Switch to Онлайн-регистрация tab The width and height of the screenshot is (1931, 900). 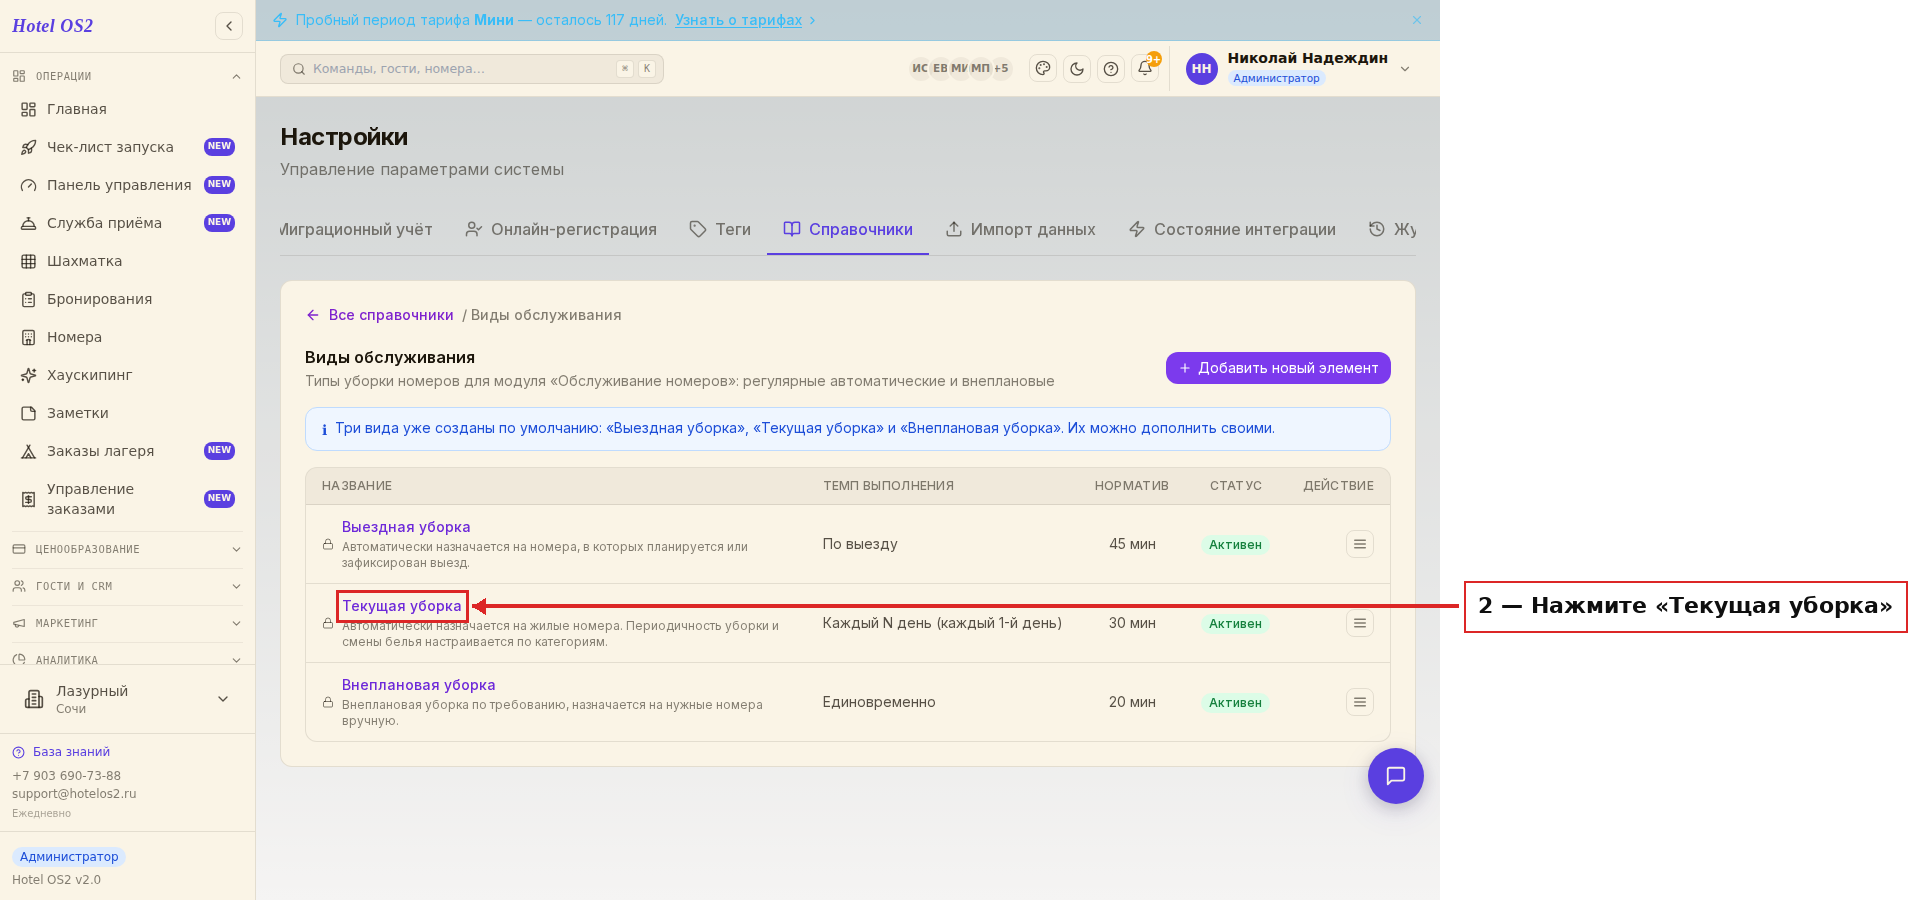tap(561, 229)
